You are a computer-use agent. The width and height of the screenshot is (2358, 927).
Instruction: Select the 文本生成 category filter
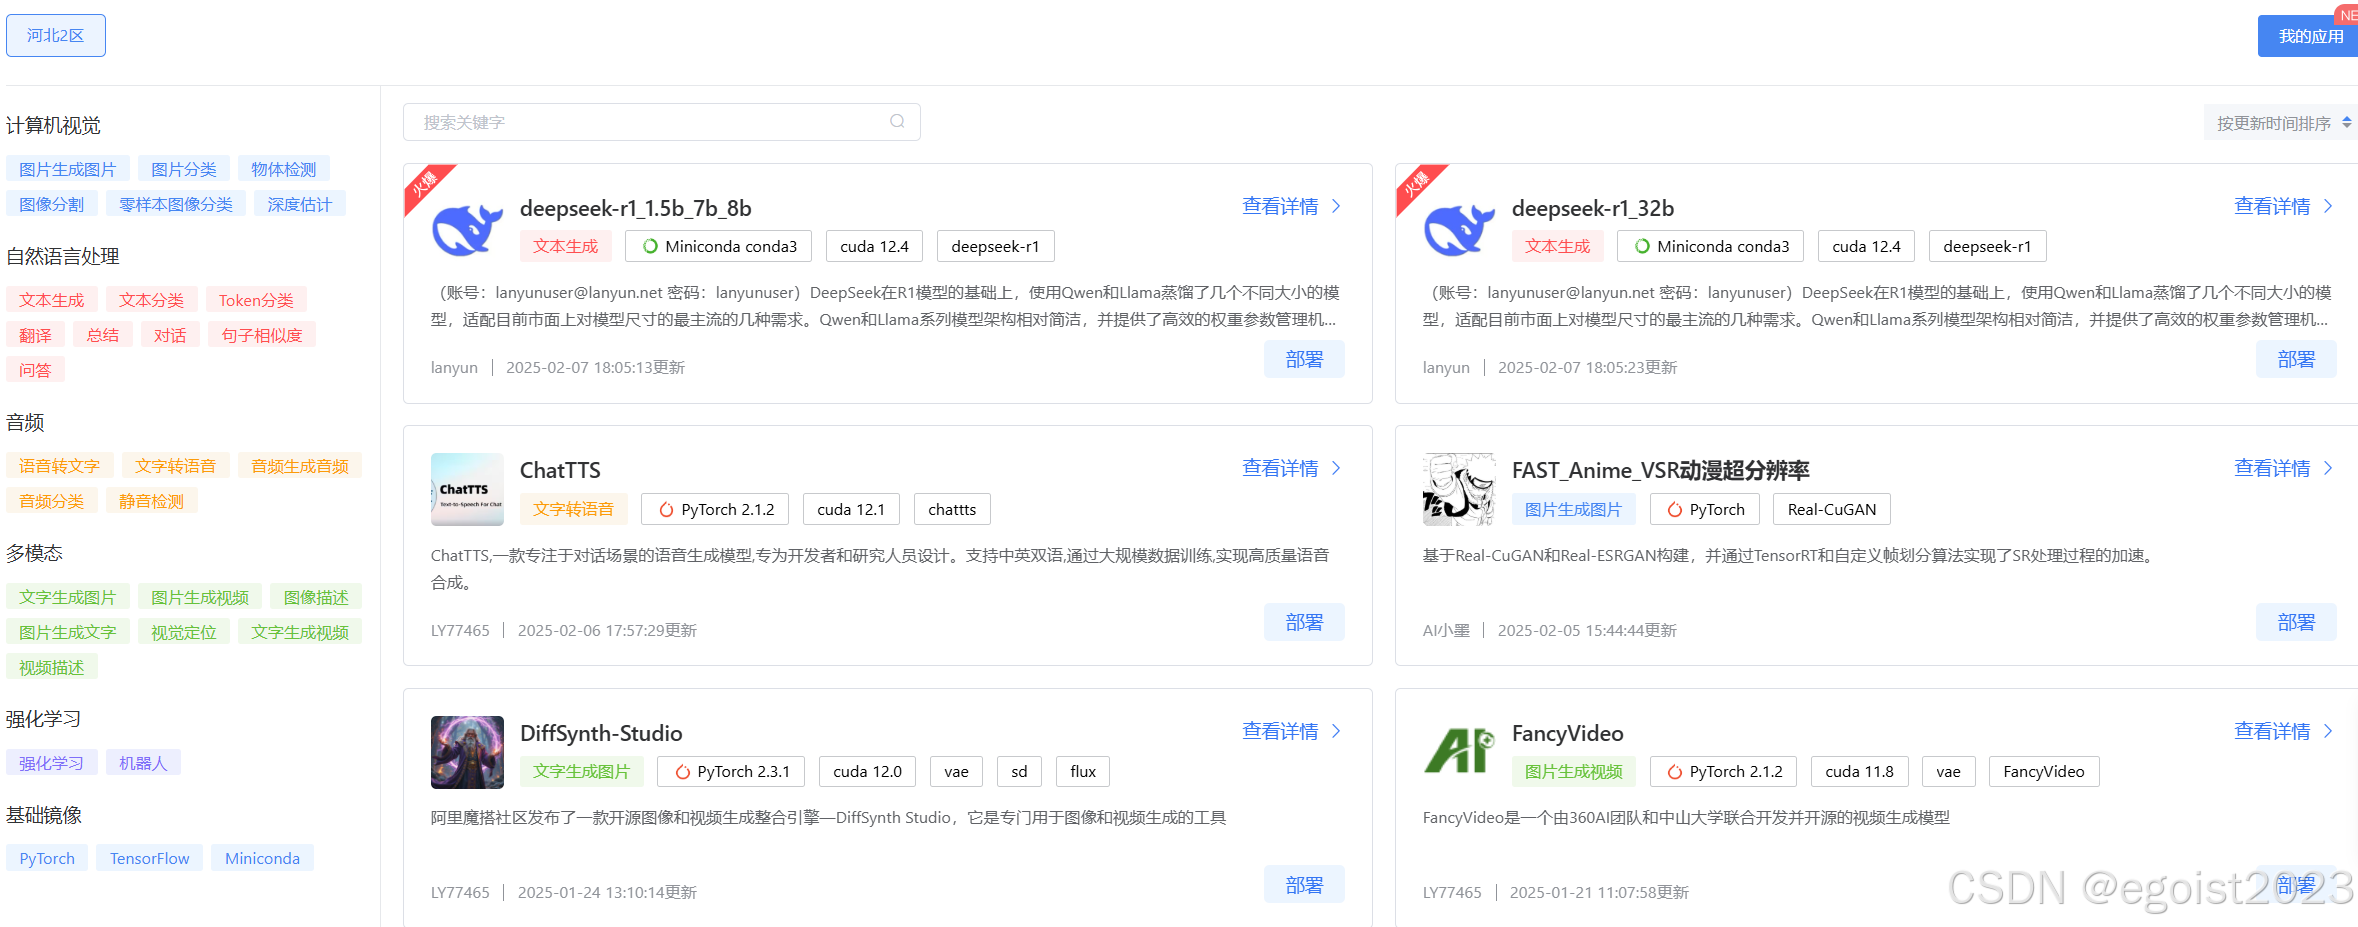click(x=51, y=298)
